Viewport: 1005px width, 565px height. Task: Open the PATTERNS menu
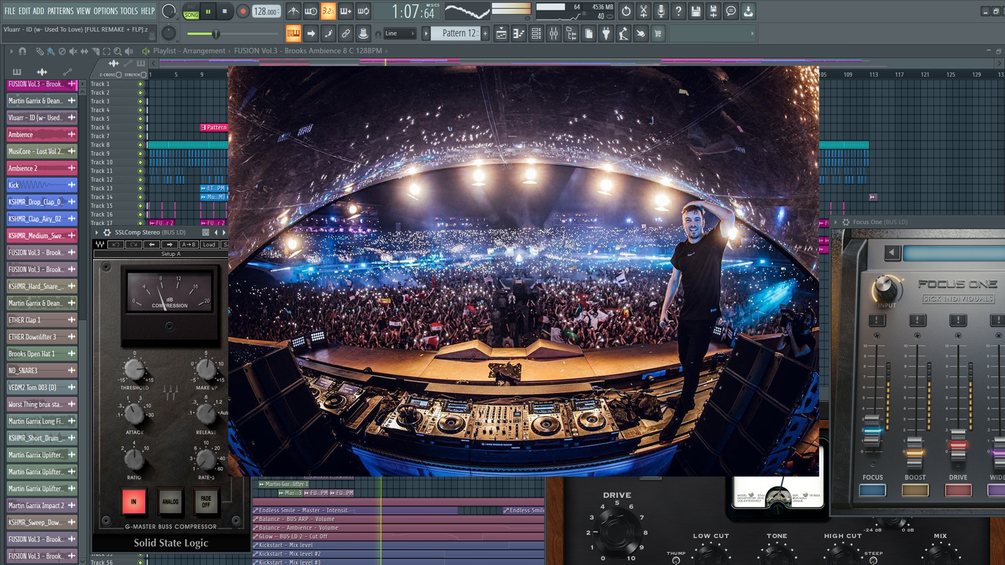[x=60, y=11]
